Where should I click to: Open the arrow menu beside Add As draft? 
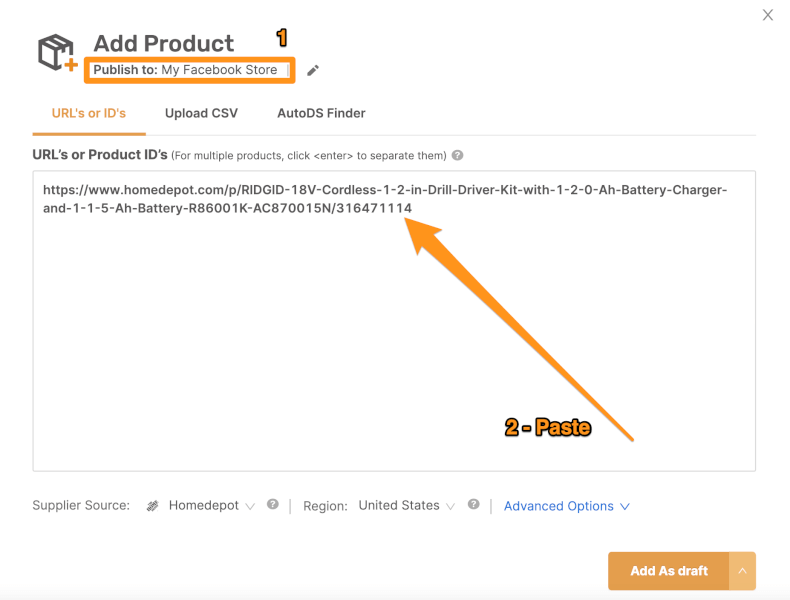[742, 571]
